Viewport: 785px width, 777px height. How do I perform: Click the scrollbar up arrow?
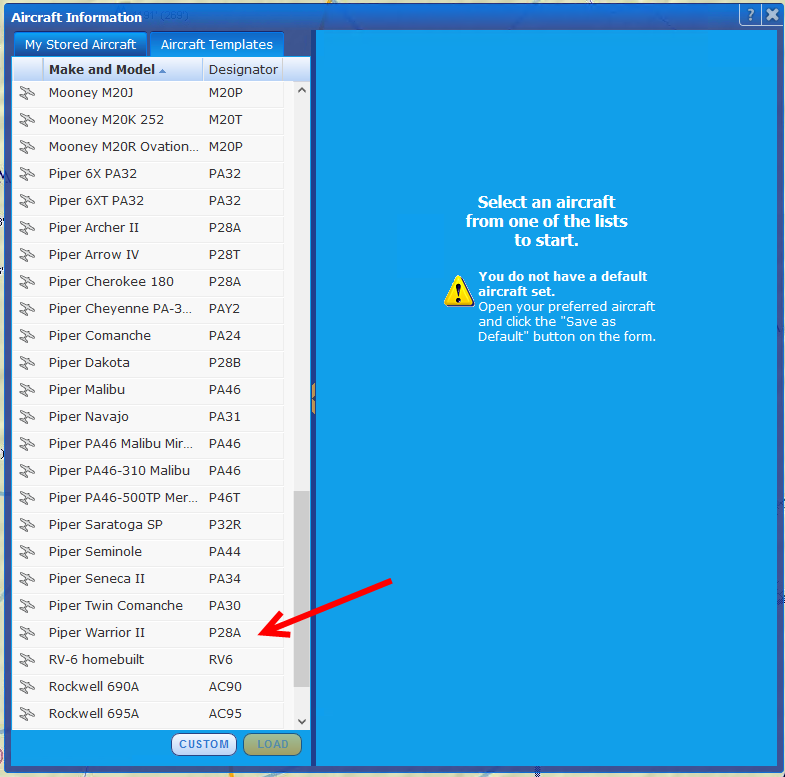pos(301,91)
